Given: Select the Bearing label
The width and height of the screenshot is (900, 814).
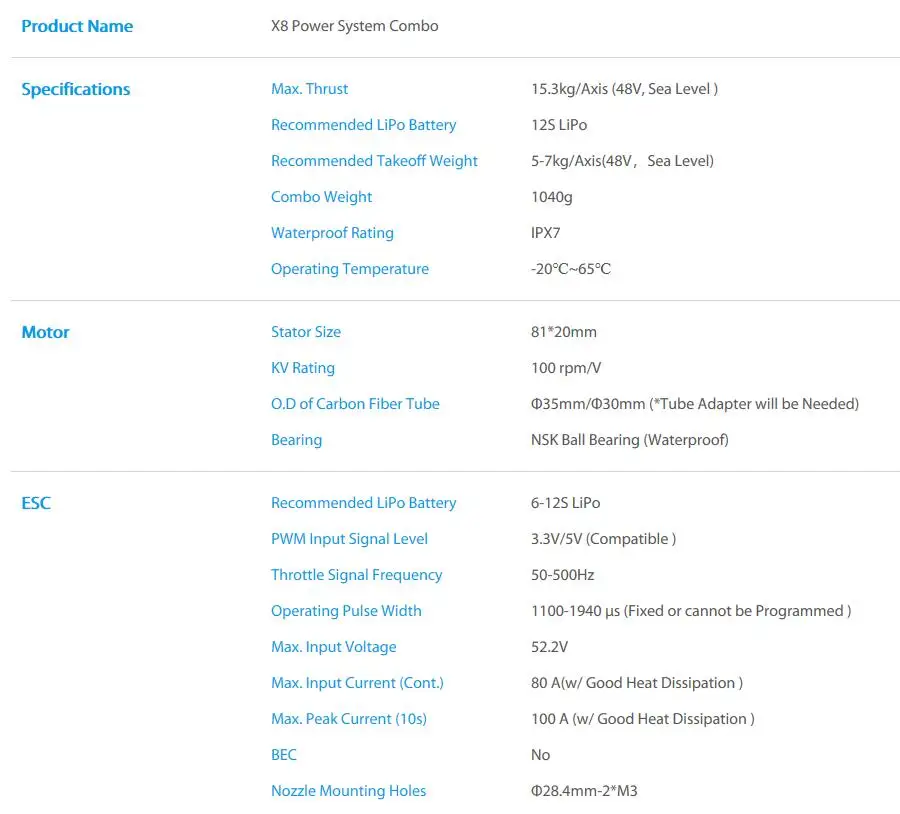Looking at the screenshot, I should point(296,440).
